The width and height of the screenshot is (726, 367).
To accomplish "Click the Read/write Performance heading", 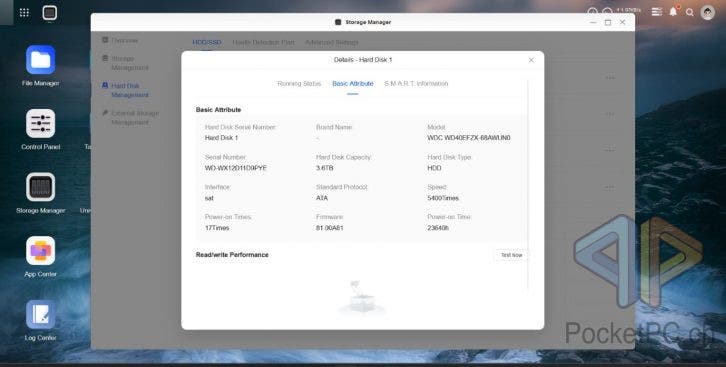I will pyautogui.click(x=232, y=255).
